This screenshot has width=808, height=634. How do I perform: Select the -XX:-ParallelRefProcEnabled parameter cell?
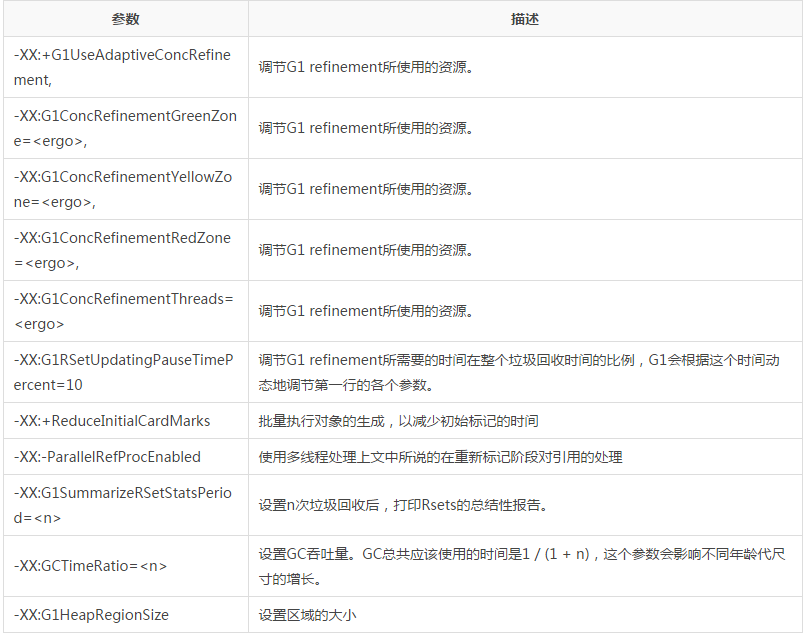(x=126, y=457)
